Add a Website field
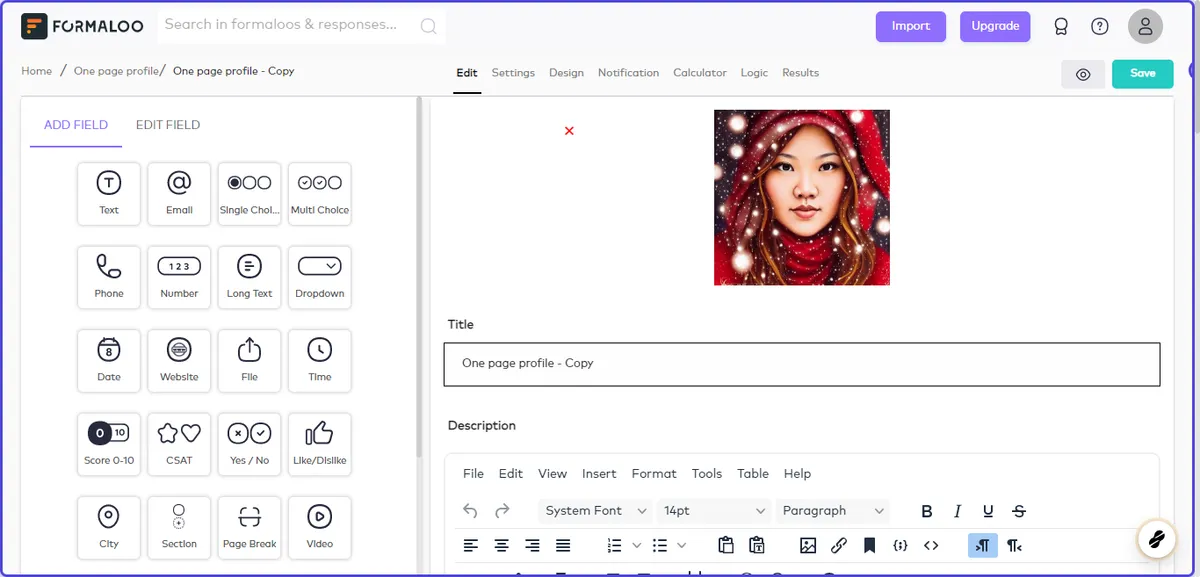Image resolution: width=1200 pixels, height=577 pixels. (179, 361)
